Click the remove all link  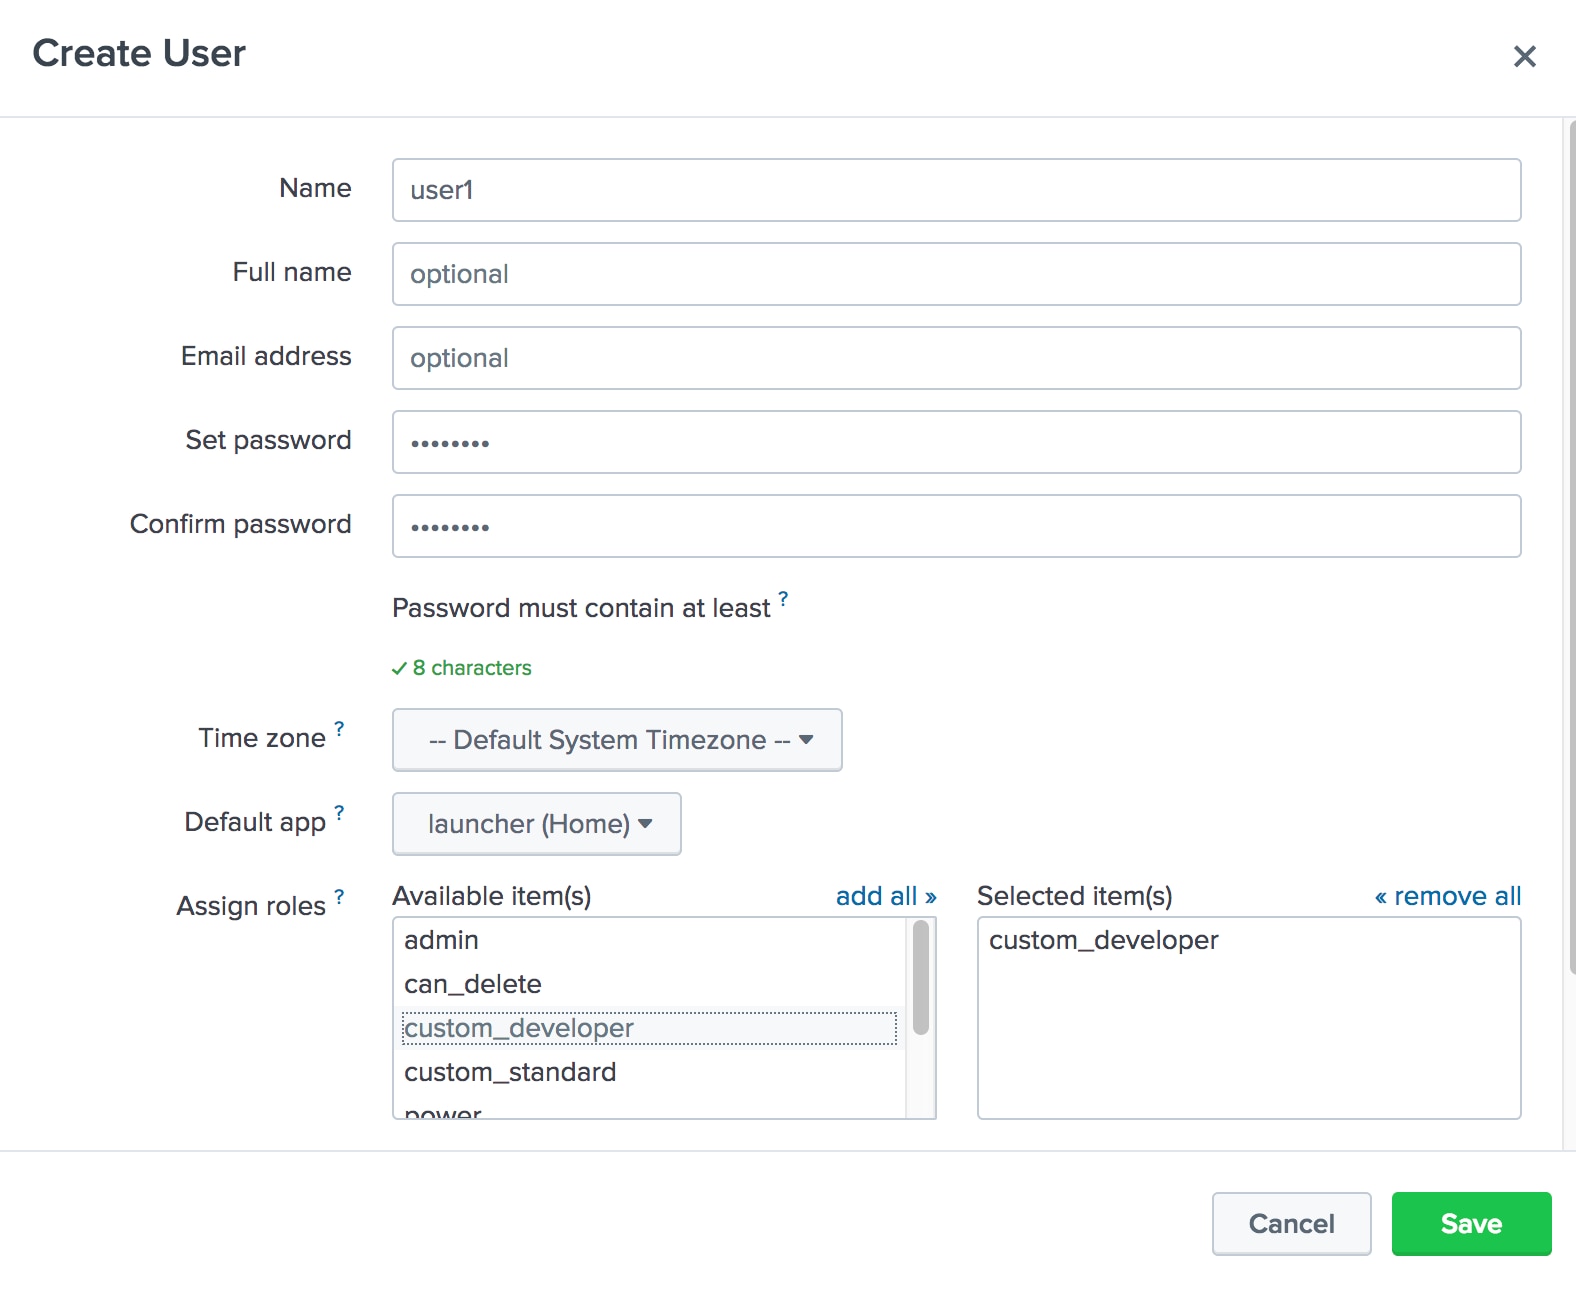tap(1448, 896)
